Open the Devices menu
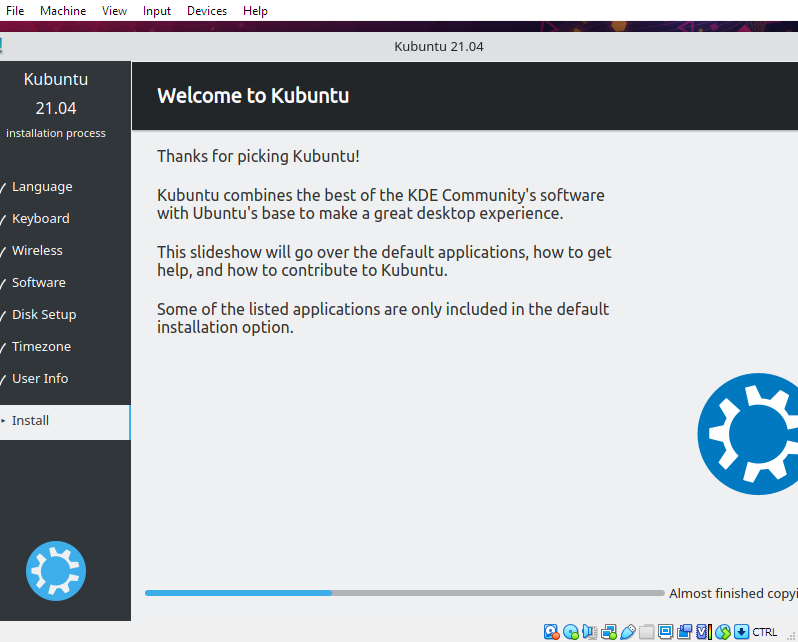This screenshot has height=642, width=798. (x=207, y=11)
